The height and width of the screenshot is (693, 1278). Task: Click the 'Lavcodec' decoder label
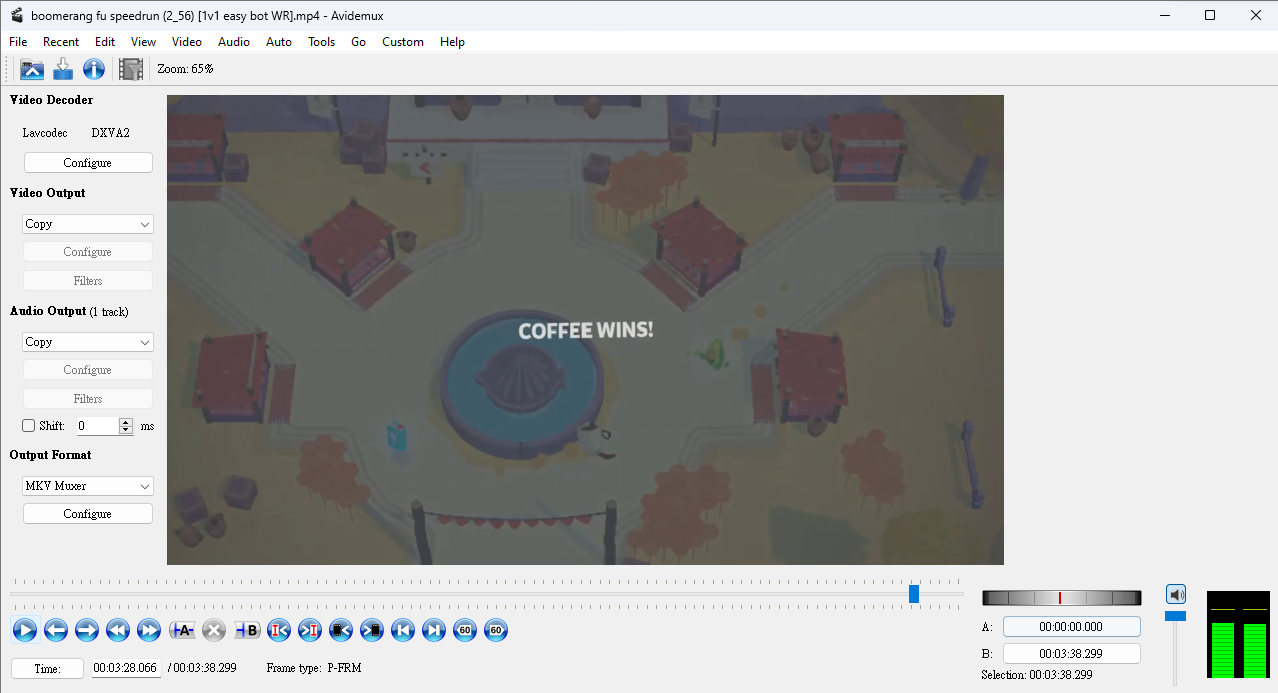click(x=45, y=133)
